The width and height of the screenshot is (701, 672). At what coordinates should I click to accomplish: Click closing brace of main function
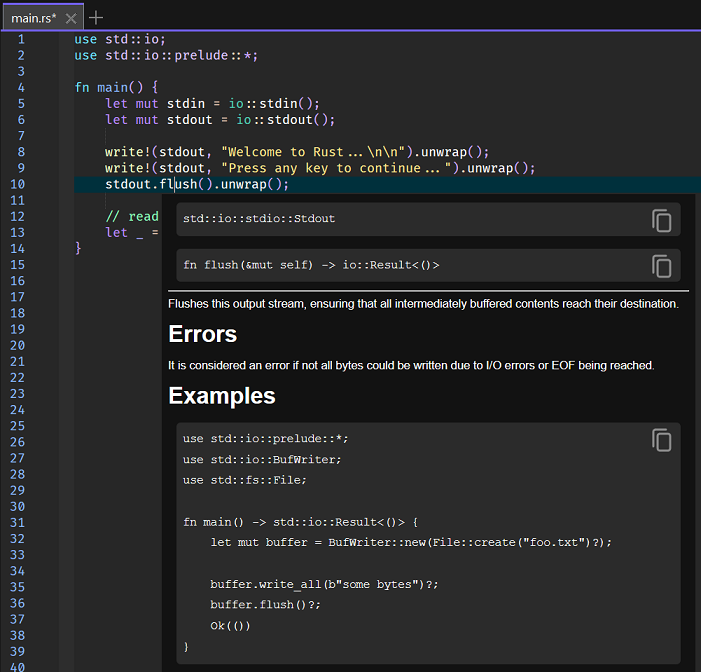click(78, 248)
